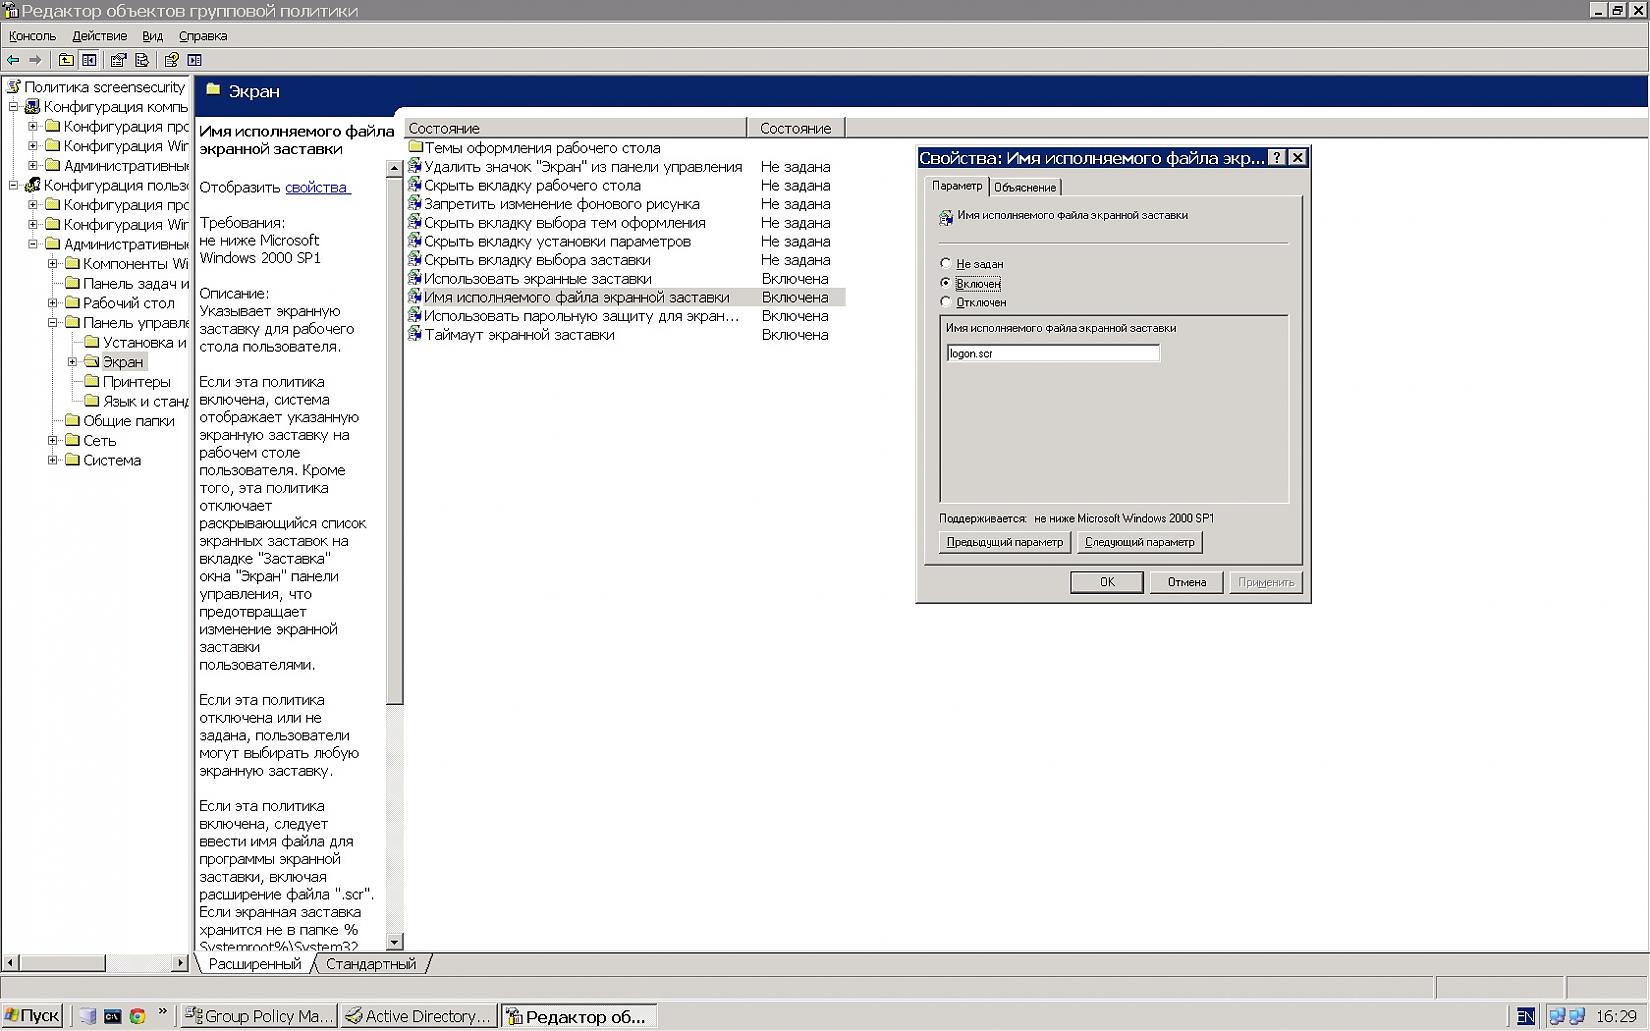Click the Help toolbar icon
The width and height of the screenshot is (1650, 1031).
[x=172, y=60]
